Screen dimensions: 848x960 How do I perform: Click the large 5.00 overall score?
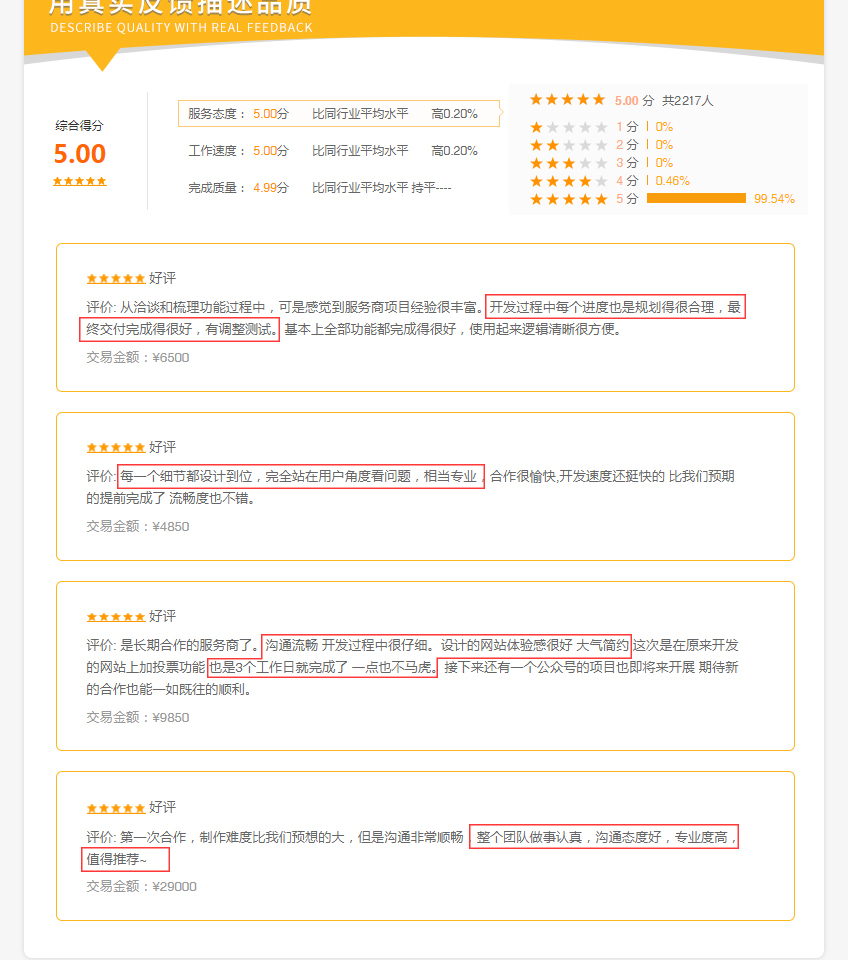[x=80, y=154]
